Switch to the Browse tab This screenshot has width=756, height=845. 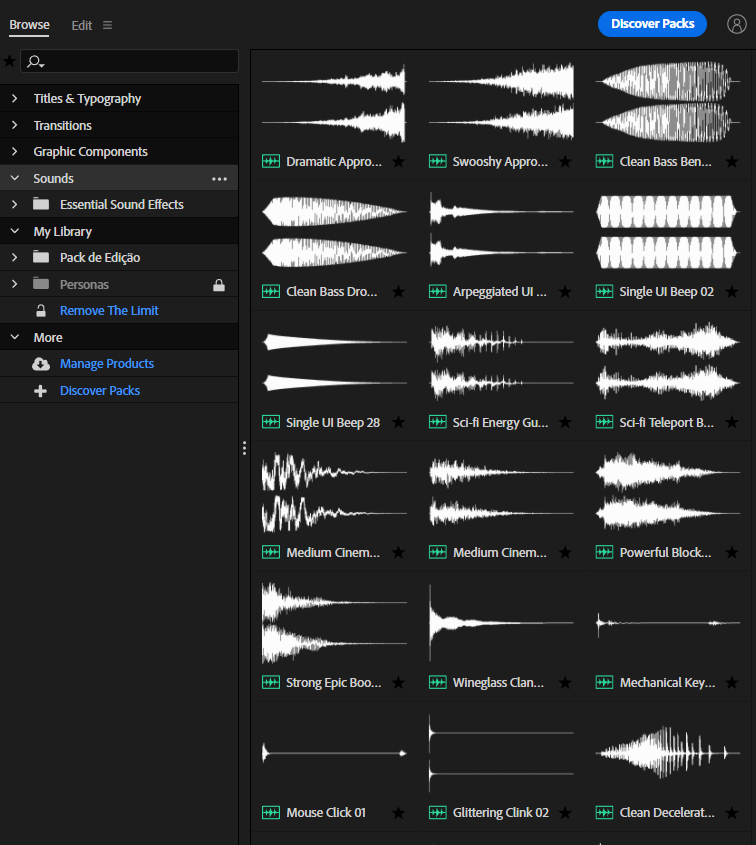[x=29, y=25]
